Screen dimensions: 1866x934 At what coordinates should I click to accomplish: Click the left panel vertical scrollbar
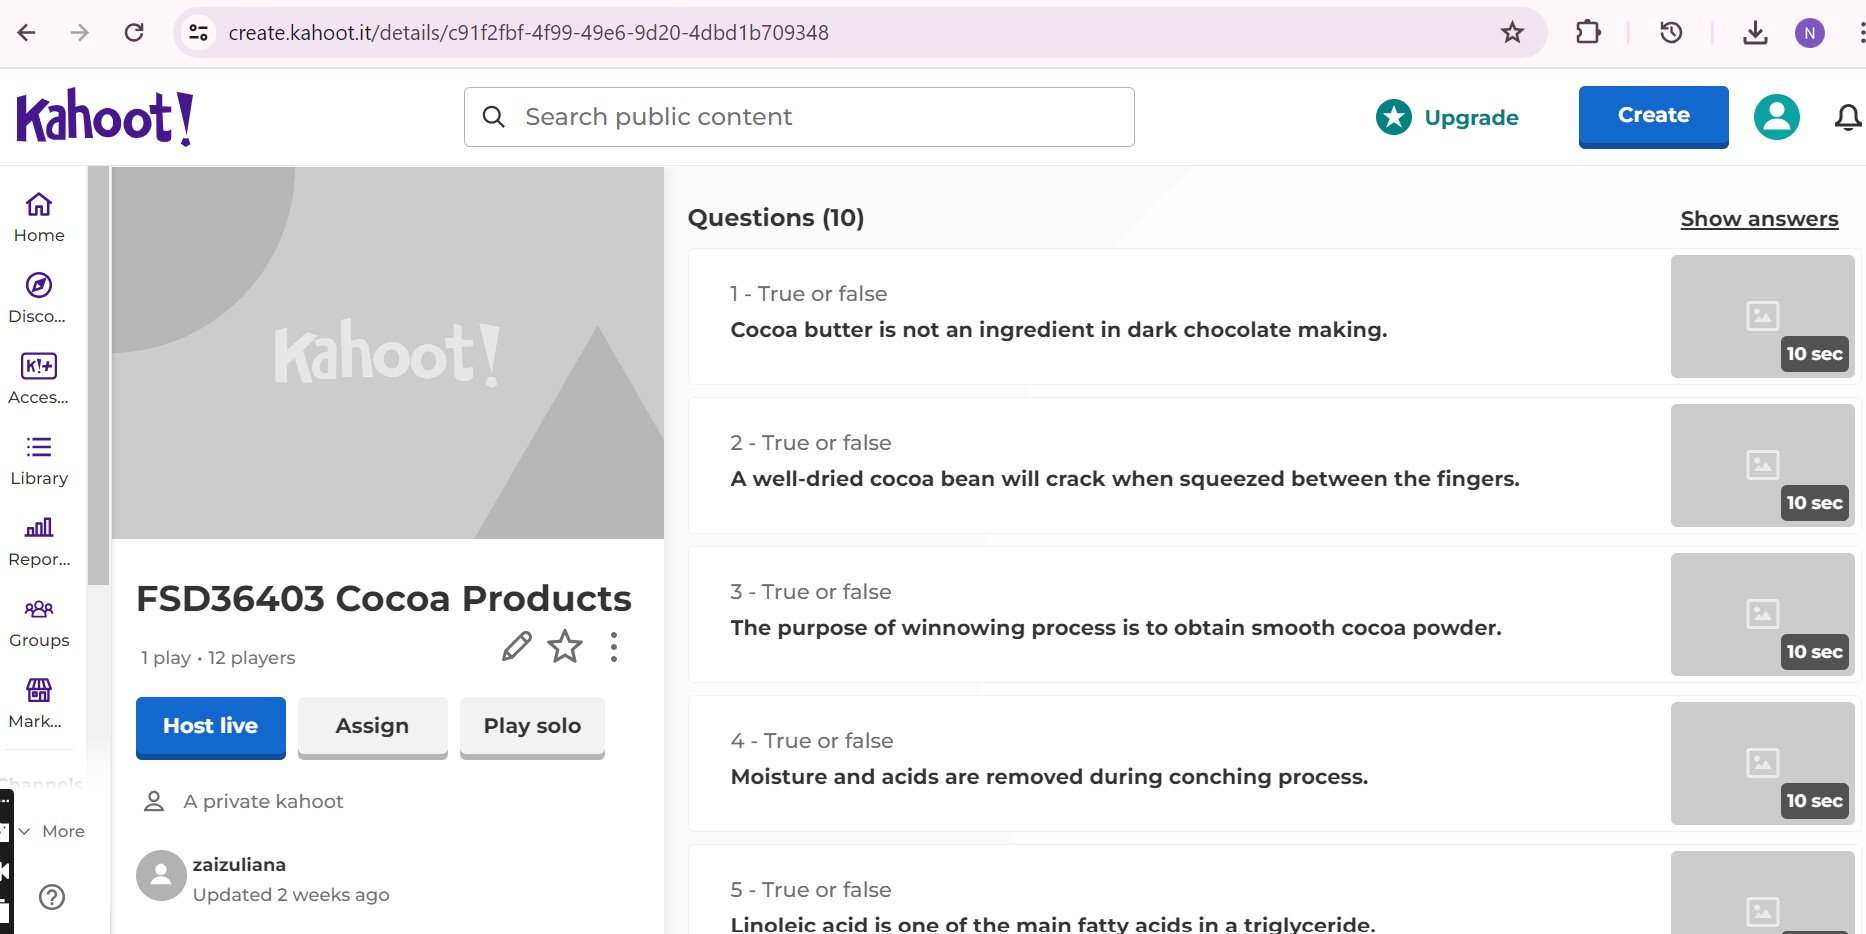[x=98, y=376]
